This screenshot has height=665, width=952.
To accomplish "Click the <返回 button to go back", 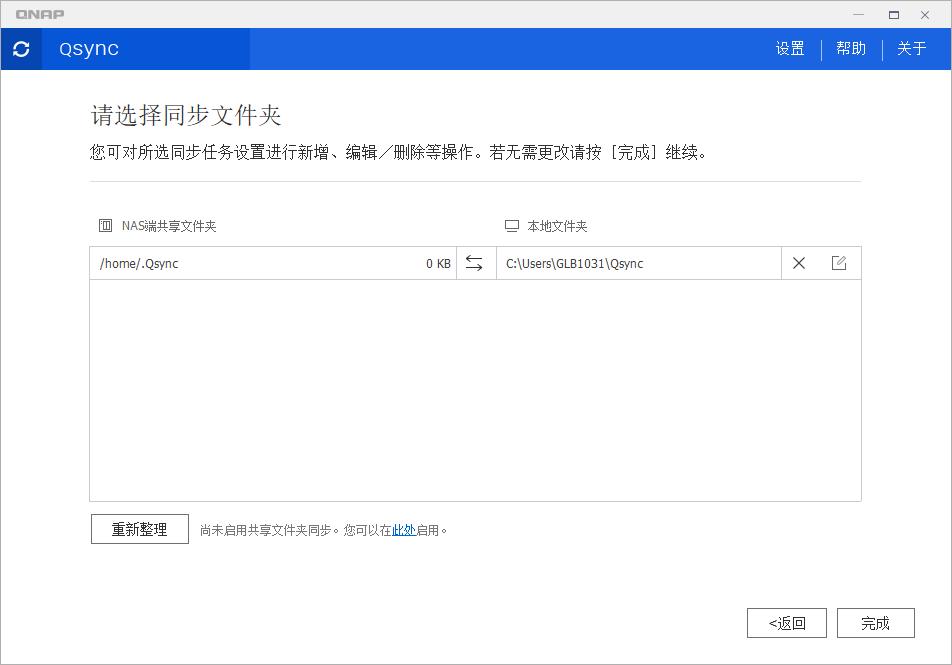I will [x=786, y=622].
